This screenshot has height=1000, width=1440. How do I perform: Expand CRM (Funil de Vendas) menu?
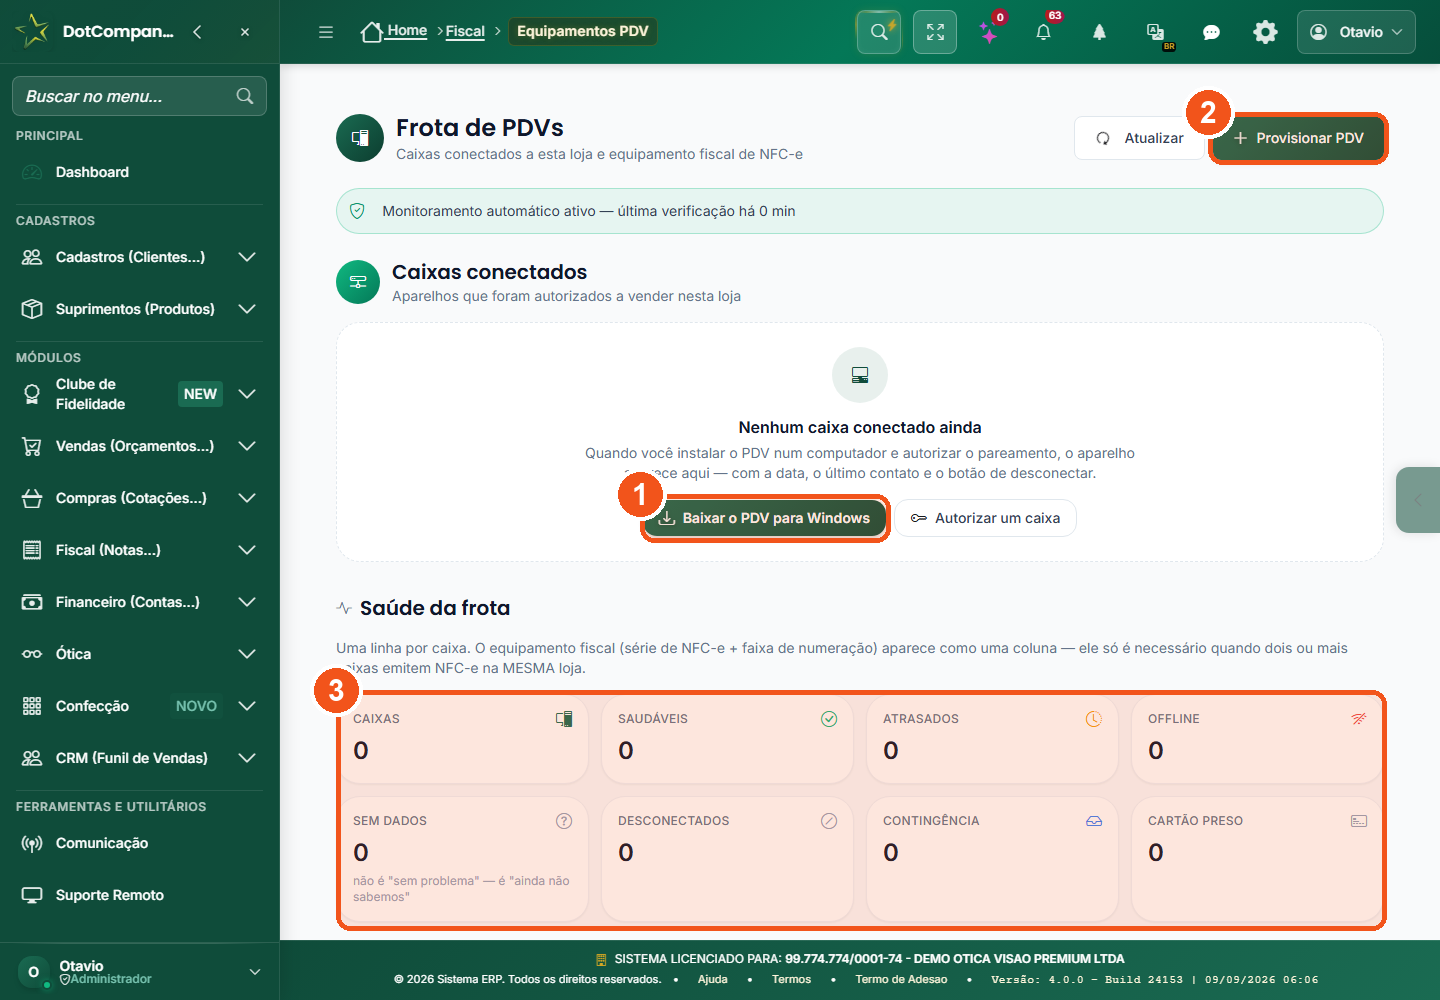tap(139, 758)
